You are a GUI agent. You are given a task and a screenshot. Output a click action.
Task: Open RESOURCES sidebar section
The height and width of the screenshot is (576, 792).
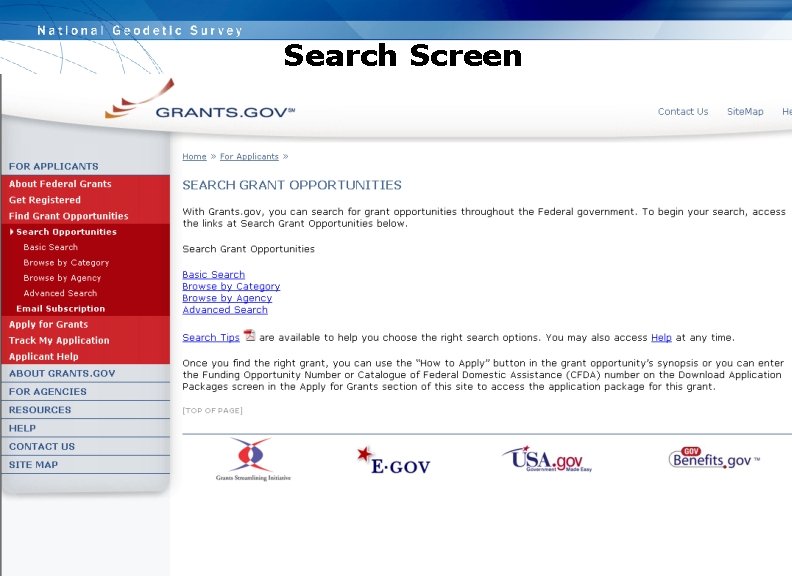tap(40, 410)
